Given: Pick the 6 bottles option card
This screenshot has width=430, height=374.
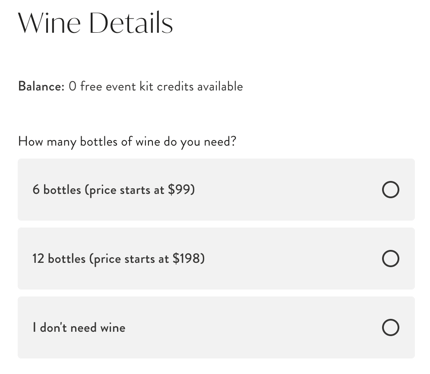Looking at the screenshot, I should click(216, 189).
